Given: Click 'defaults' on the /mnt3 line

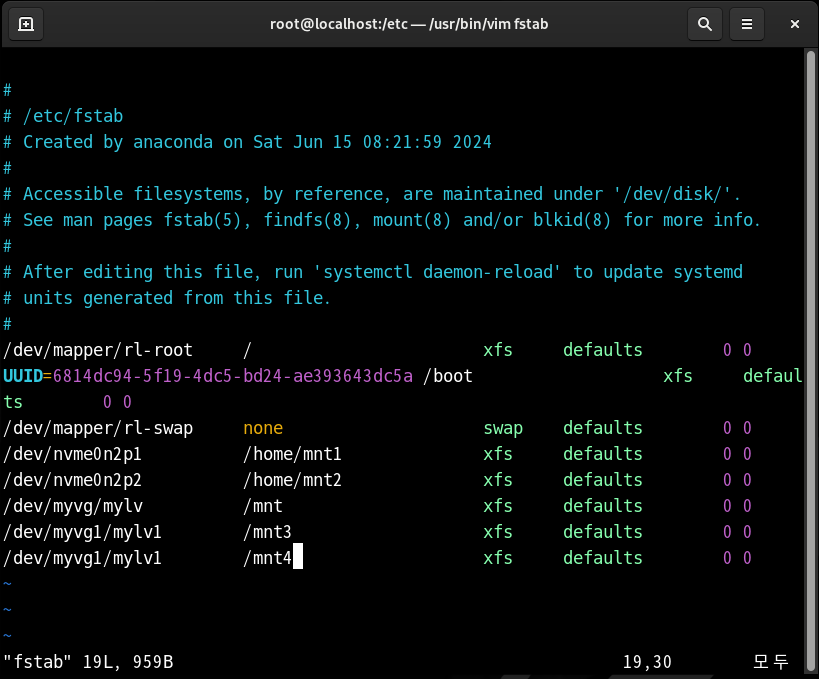Looking at the screenshot, I should [x=603, y=532].
